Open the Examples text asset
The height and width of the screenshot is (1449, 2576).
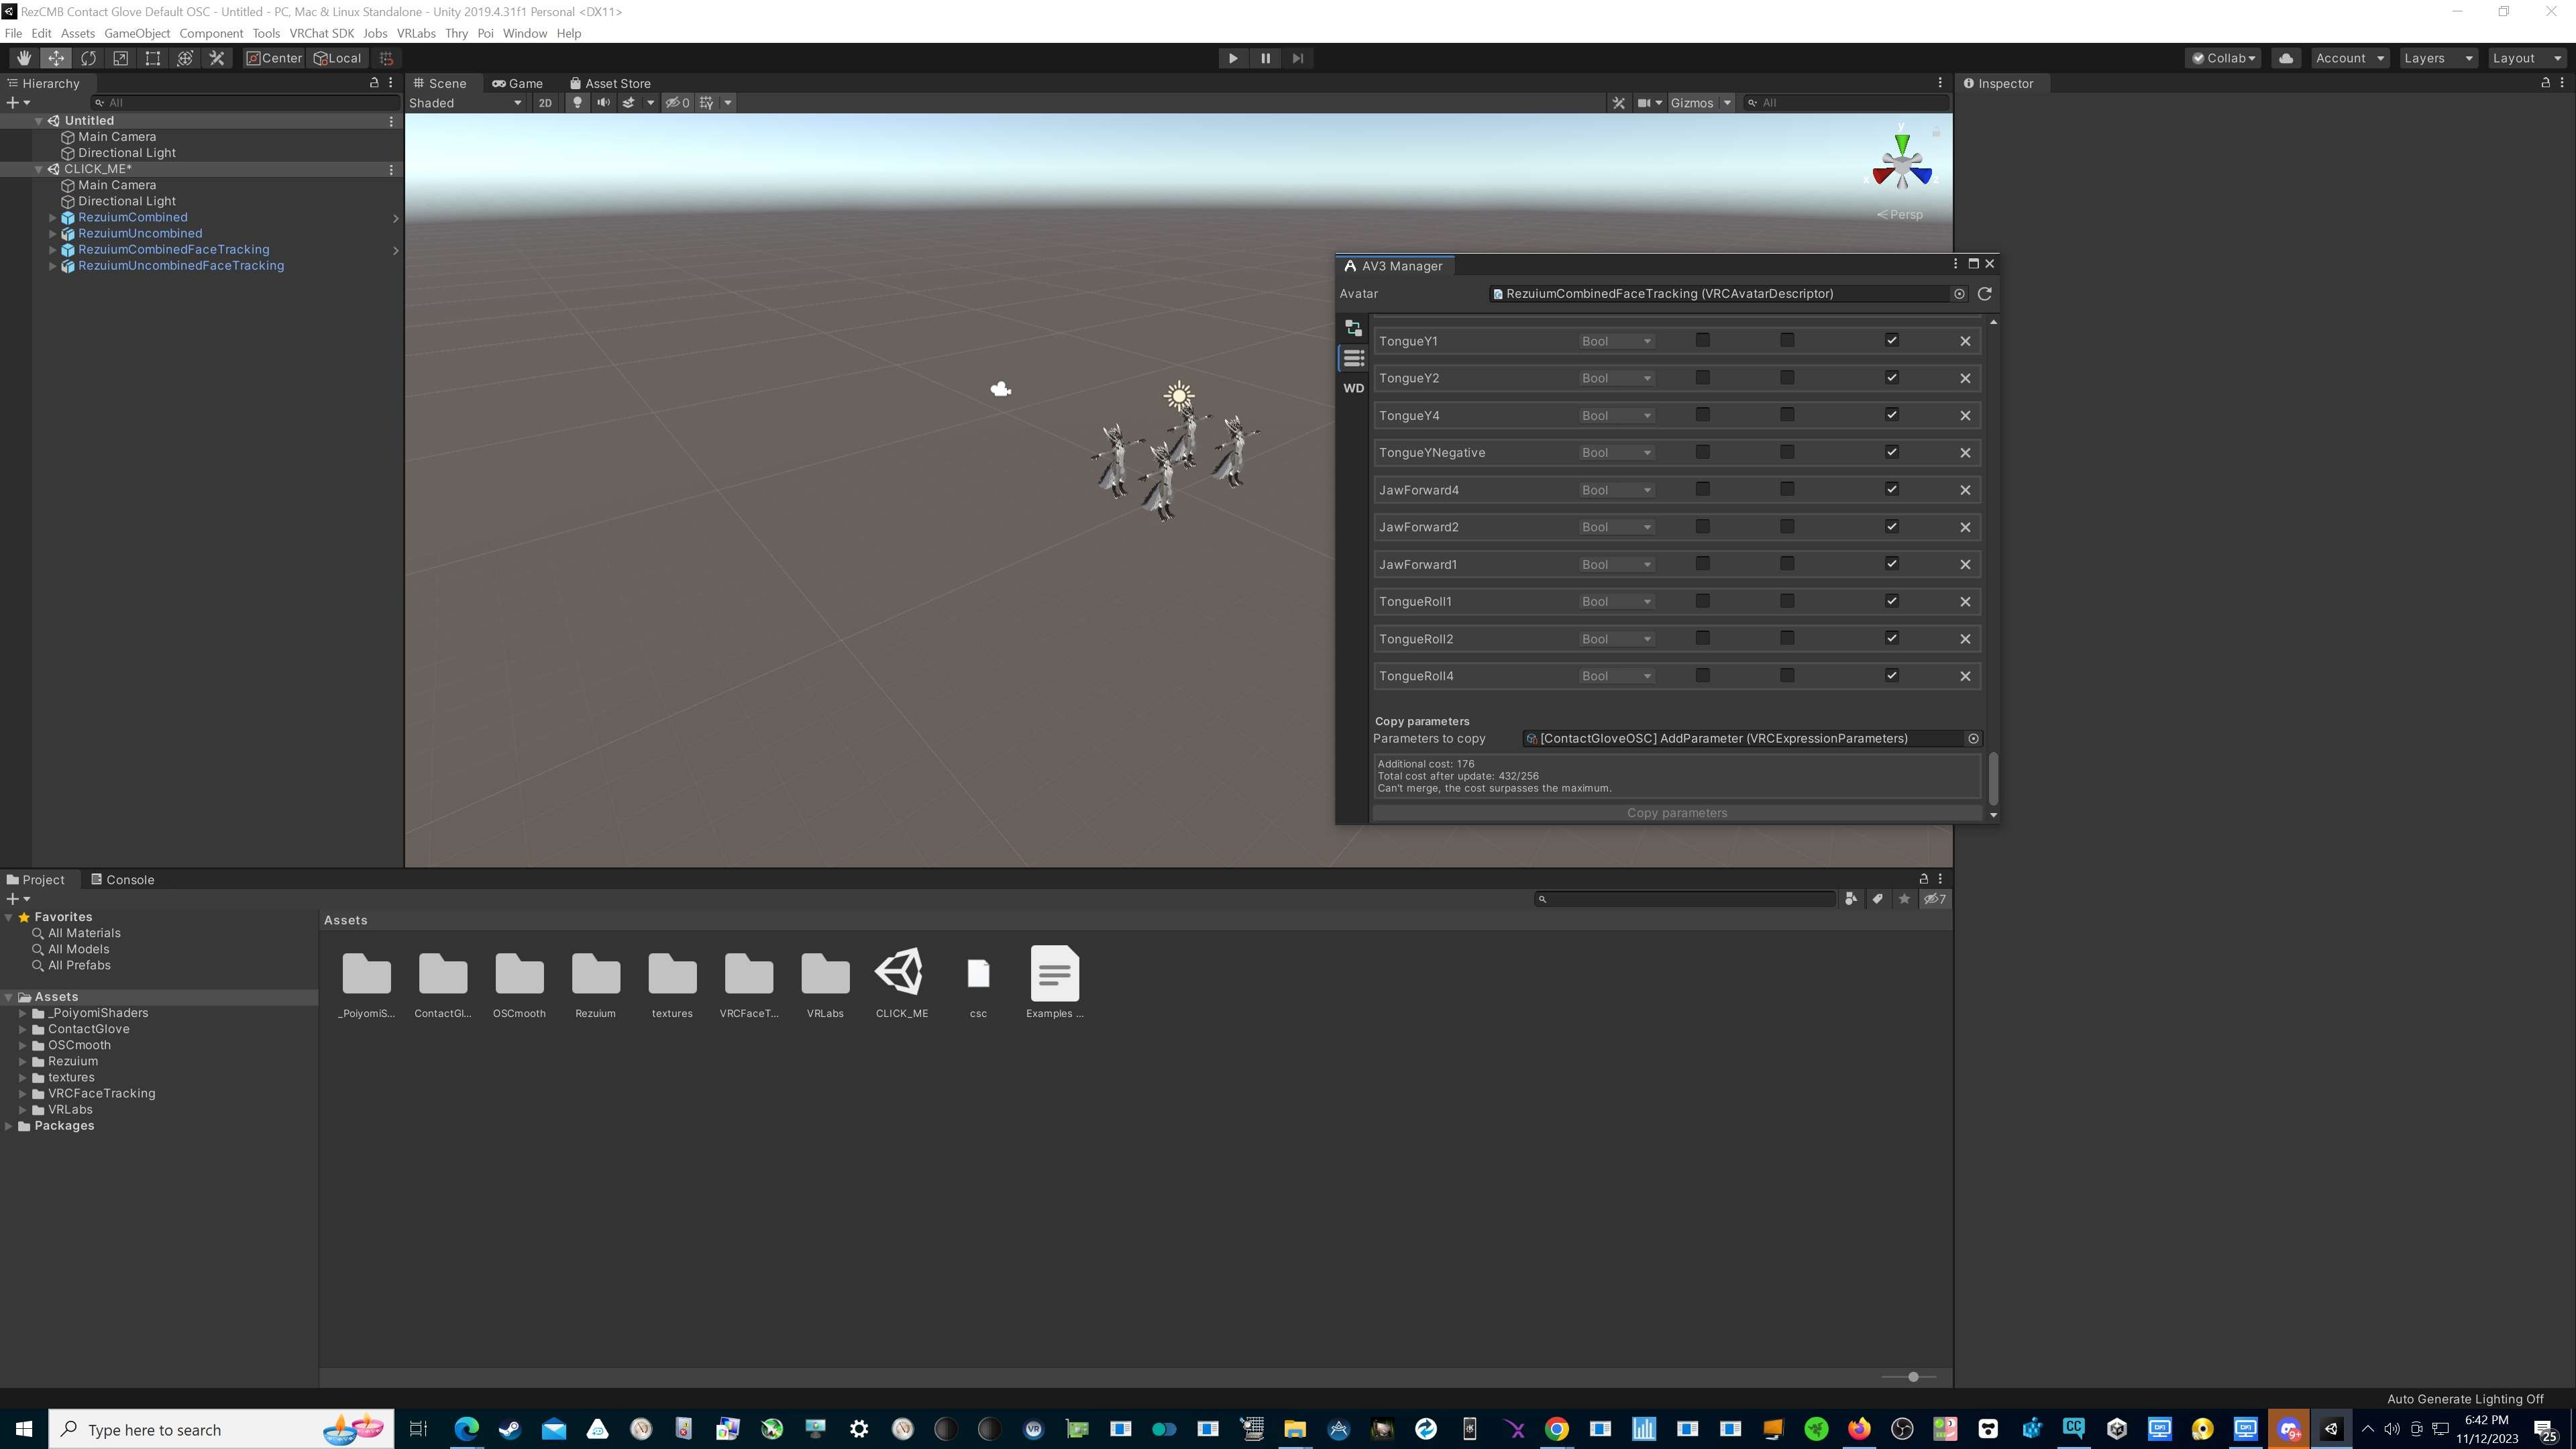(x=1054, y=981)
